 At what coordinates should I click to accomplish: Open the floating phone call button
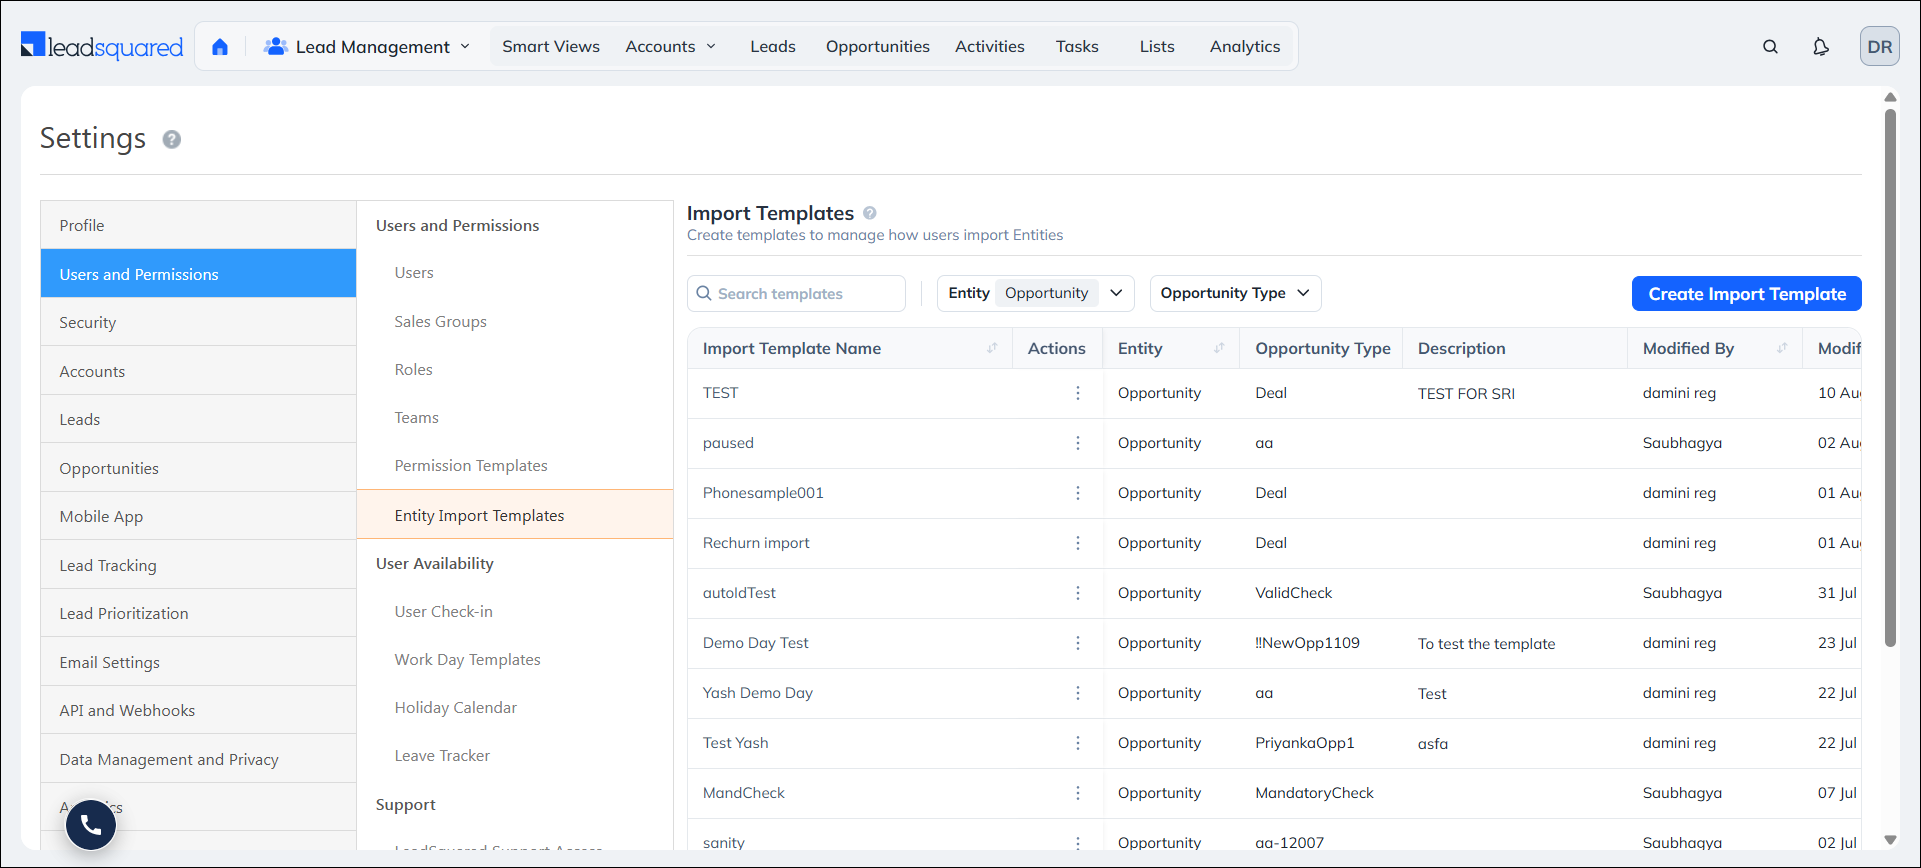(91, 825)
